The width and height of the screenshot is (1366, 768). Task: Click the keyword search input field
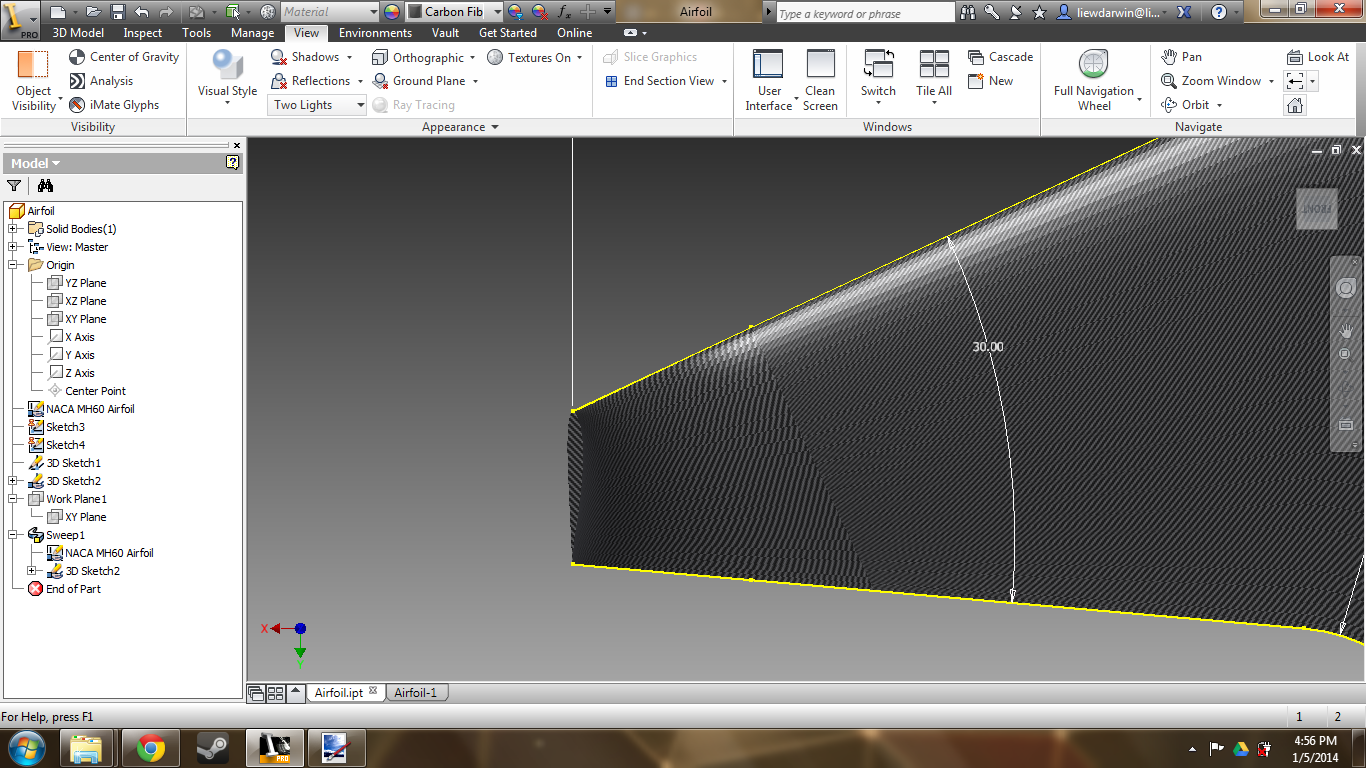coord(865,13)
